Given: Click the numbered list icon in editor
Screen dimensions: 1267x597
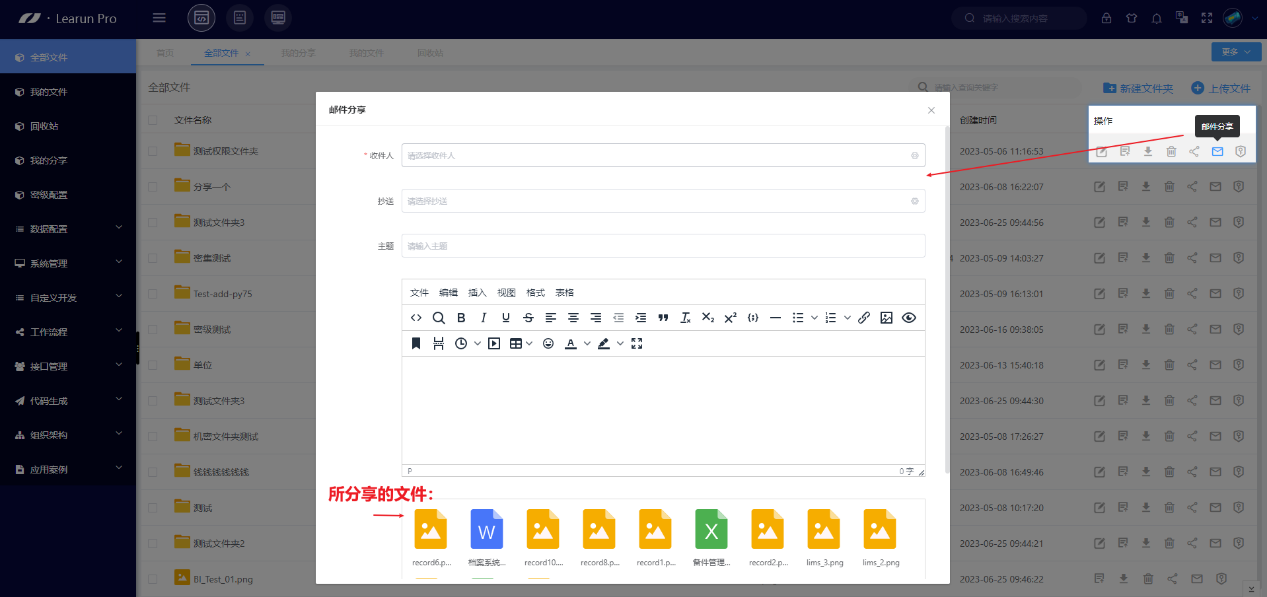Looking at the screenshot, I should point(831,318).
